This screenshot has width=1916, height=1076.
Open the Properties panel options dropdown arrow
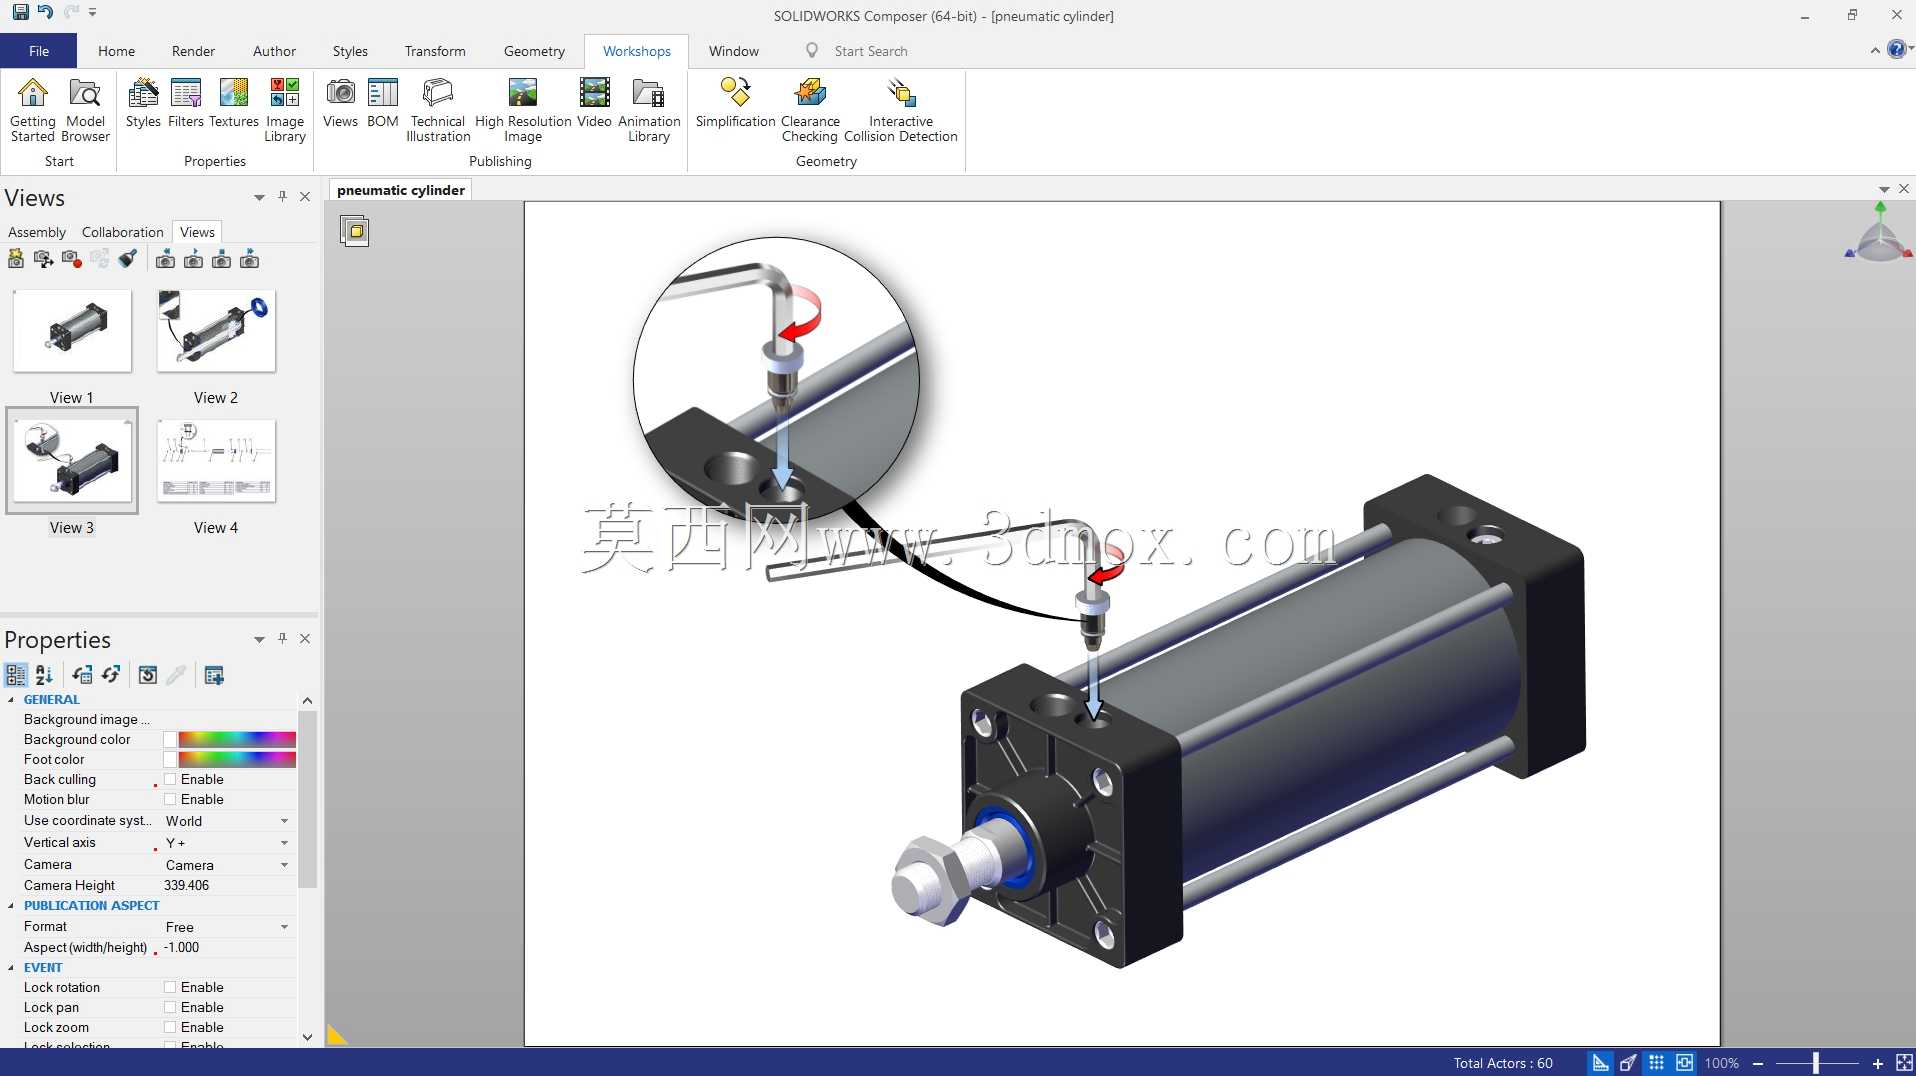coord(259,639)
